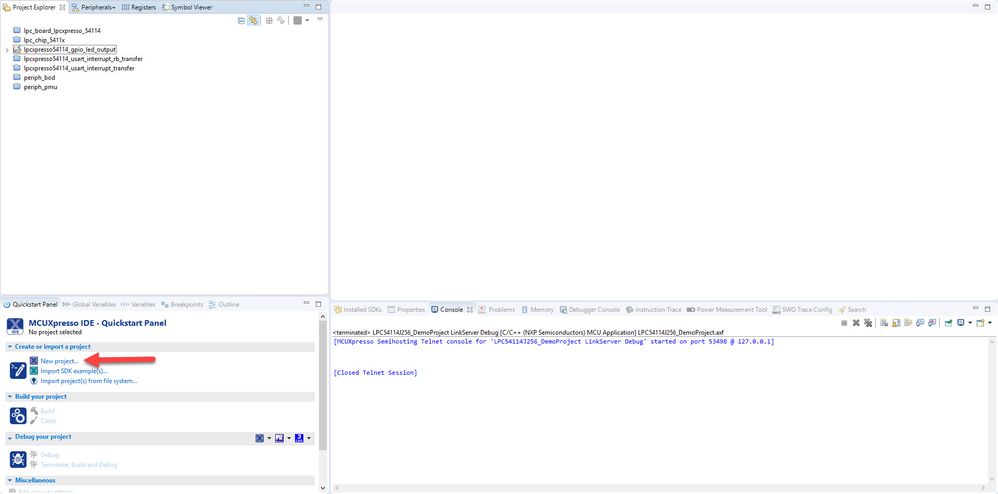The image size is (998, 494).
Task: Open the Variables tab
Action: (138, 304)
